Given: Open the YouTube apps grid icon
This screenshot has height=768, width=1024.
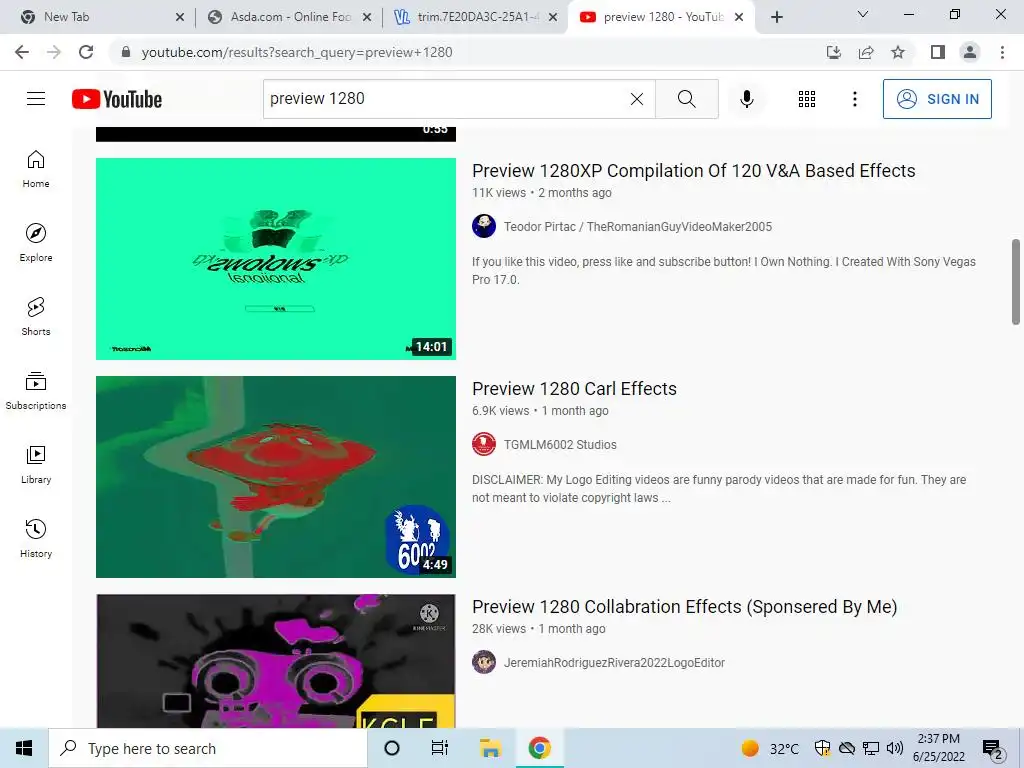Looking at the screenshot, I should 807,99.
